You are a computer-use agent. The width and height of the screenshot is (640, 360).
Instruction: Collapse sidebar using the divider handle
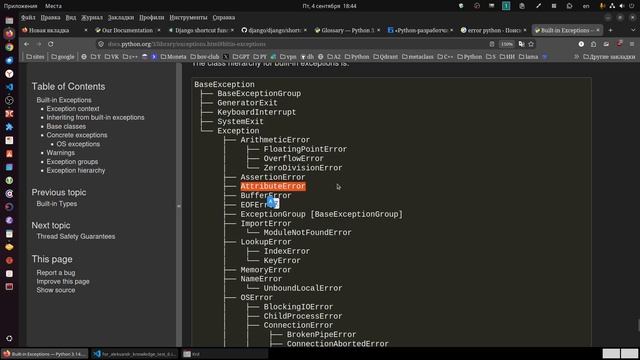[x=179, y=206]
